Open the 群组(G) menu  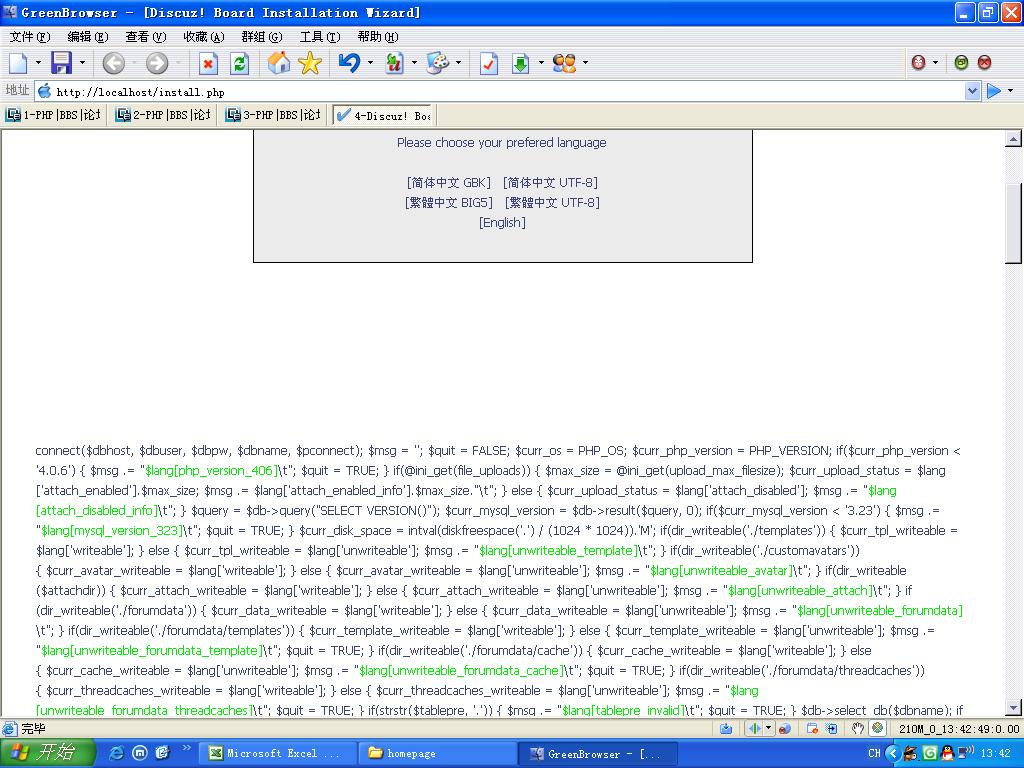[x=262, y=37]
